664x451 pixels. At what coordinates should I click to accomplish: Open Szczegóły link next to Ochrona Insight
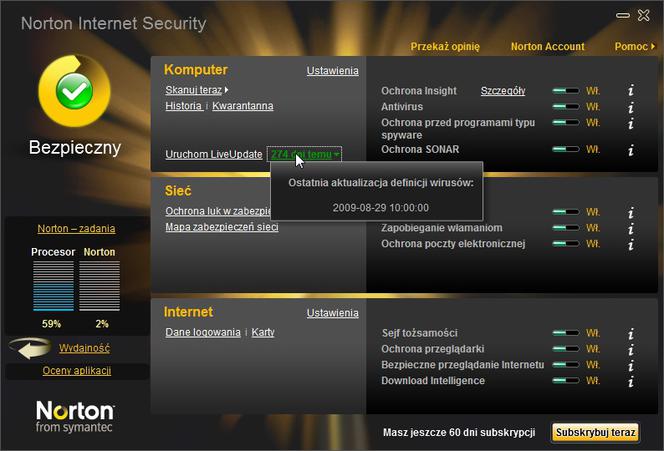[503, 91]
